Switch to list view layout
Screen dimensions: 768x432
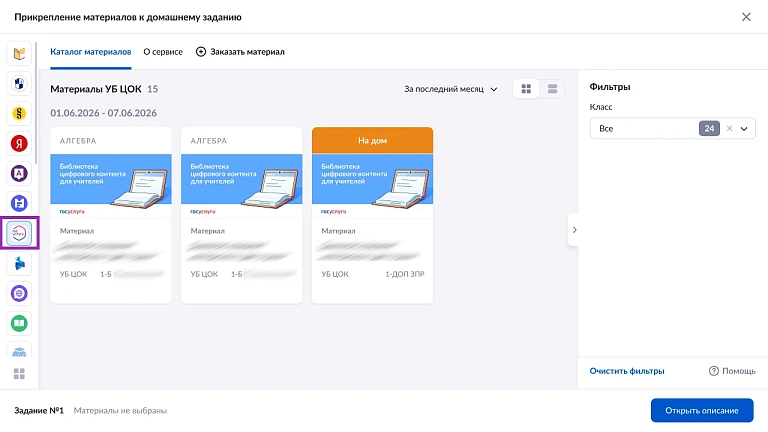tap(552, 89)
